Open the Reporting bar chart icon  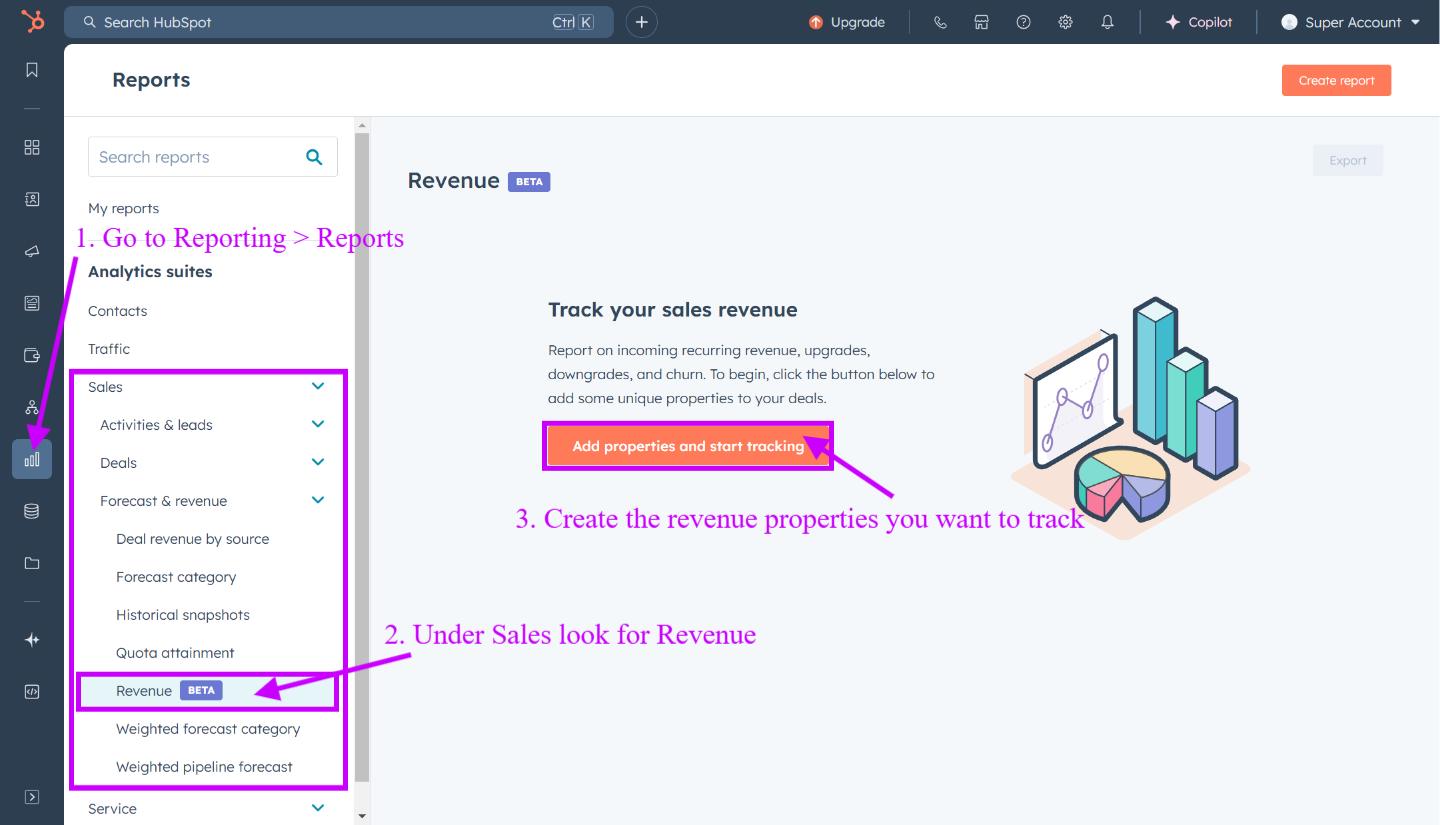(x=32, y=459)
